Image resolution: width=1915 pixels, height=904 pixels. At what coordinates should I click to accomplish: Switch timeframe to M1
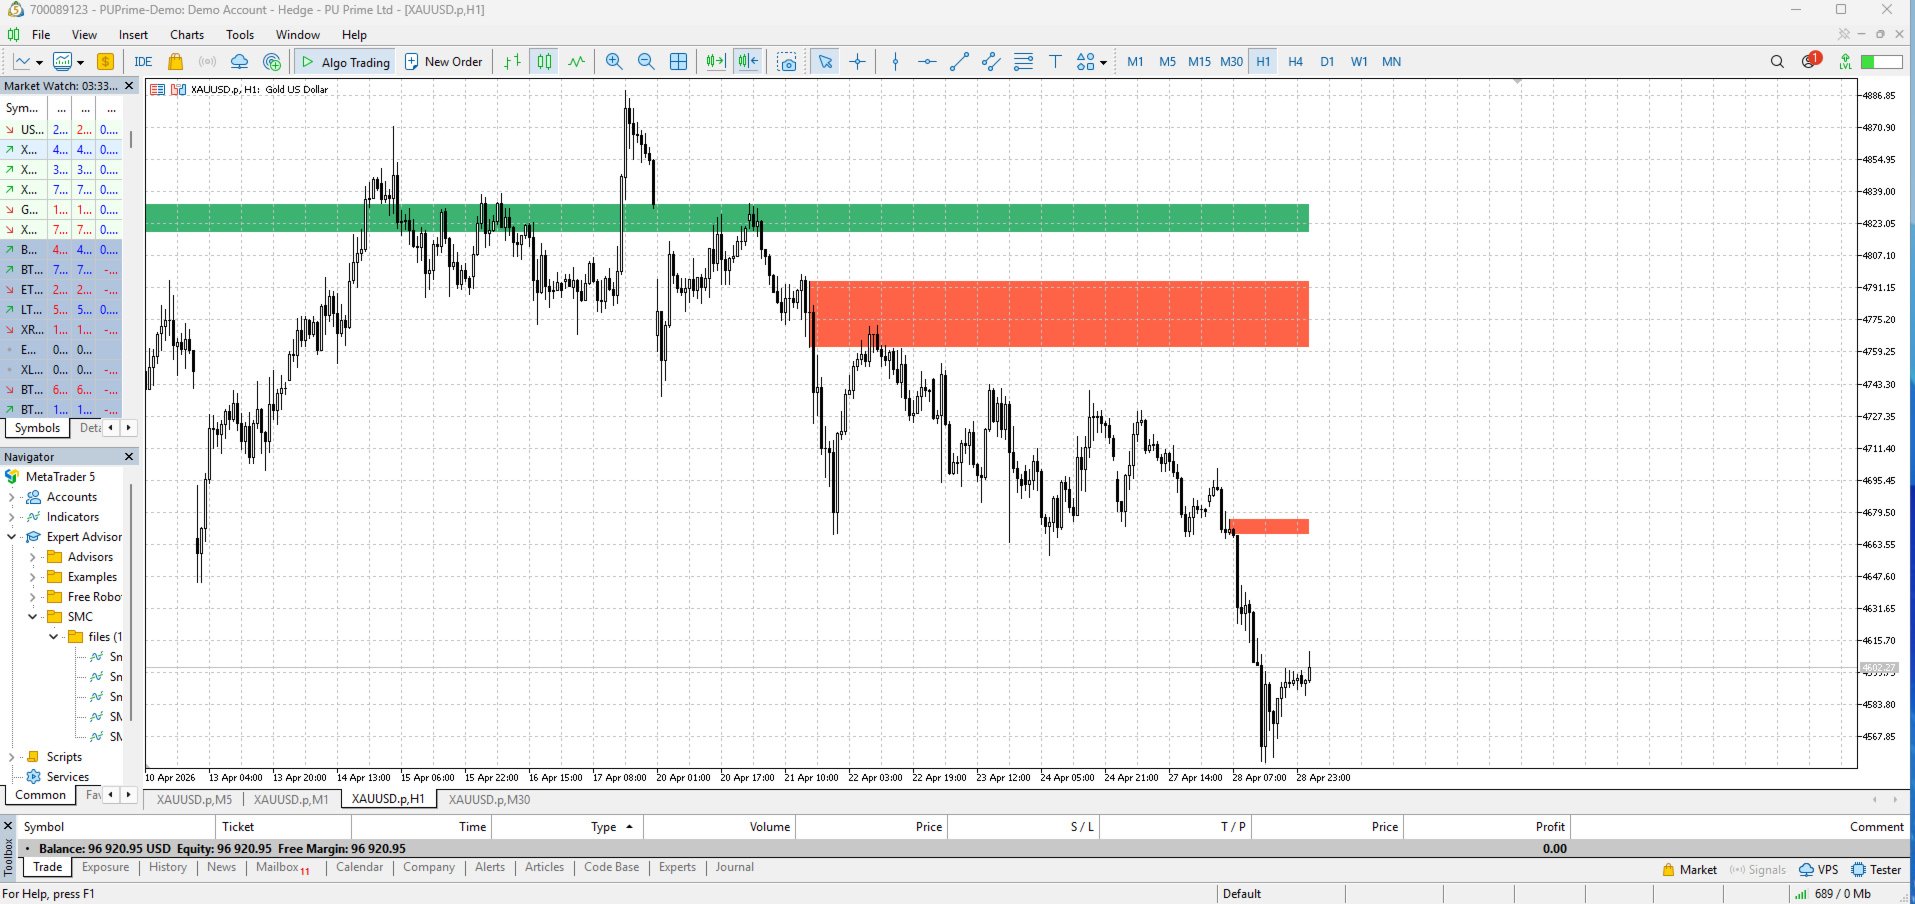click(1135, 62)
